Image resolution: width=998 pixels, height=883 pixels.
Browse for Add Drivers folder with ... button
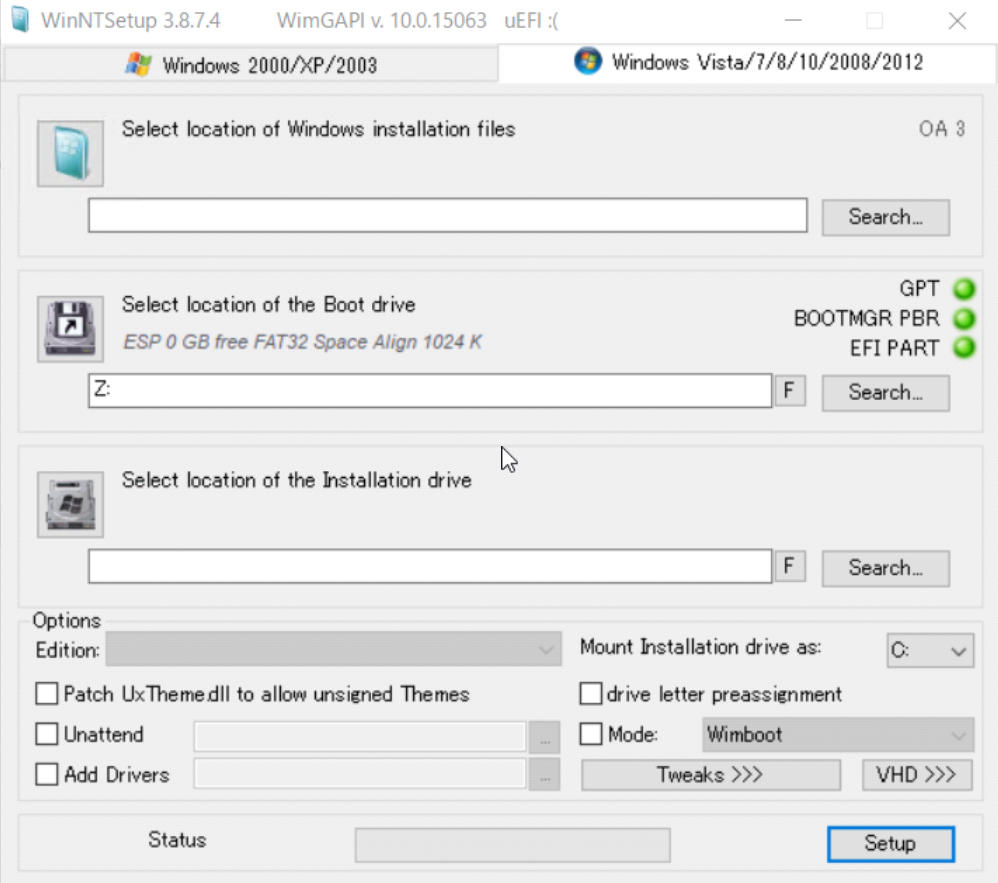pyautogui.click(x=545, y=775)
